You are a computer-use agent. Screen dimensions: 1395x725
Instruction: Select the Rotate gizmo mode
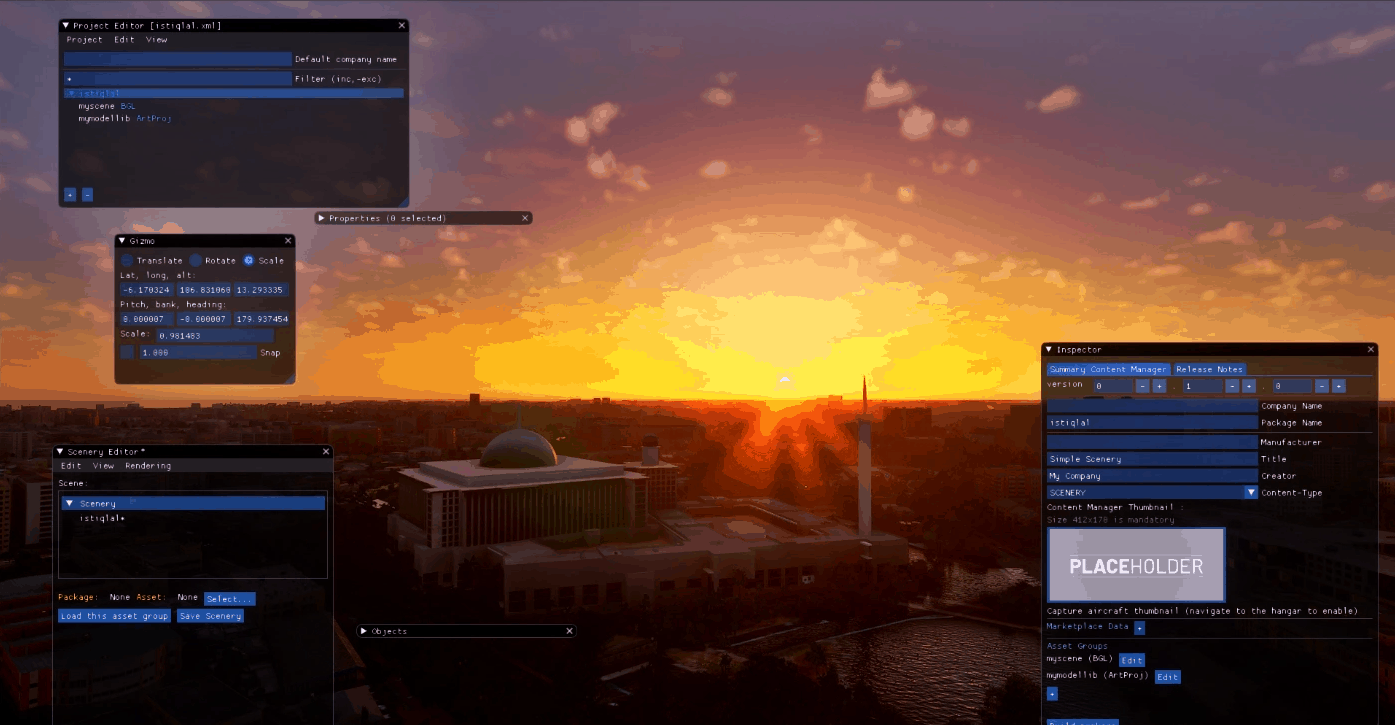(x=196, y=261)
